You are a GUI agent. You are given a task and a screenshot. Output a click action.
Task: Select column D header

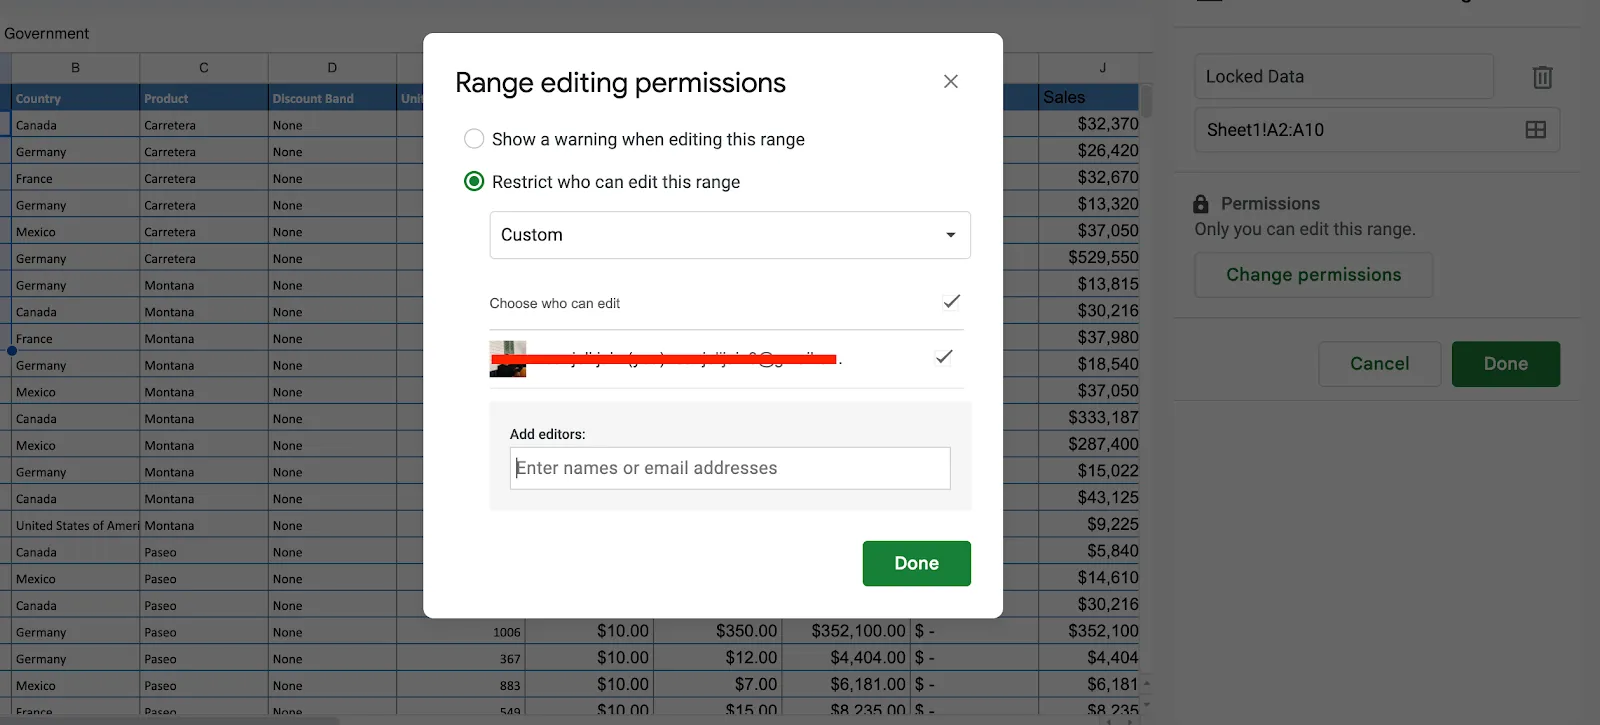pos(332,68)
